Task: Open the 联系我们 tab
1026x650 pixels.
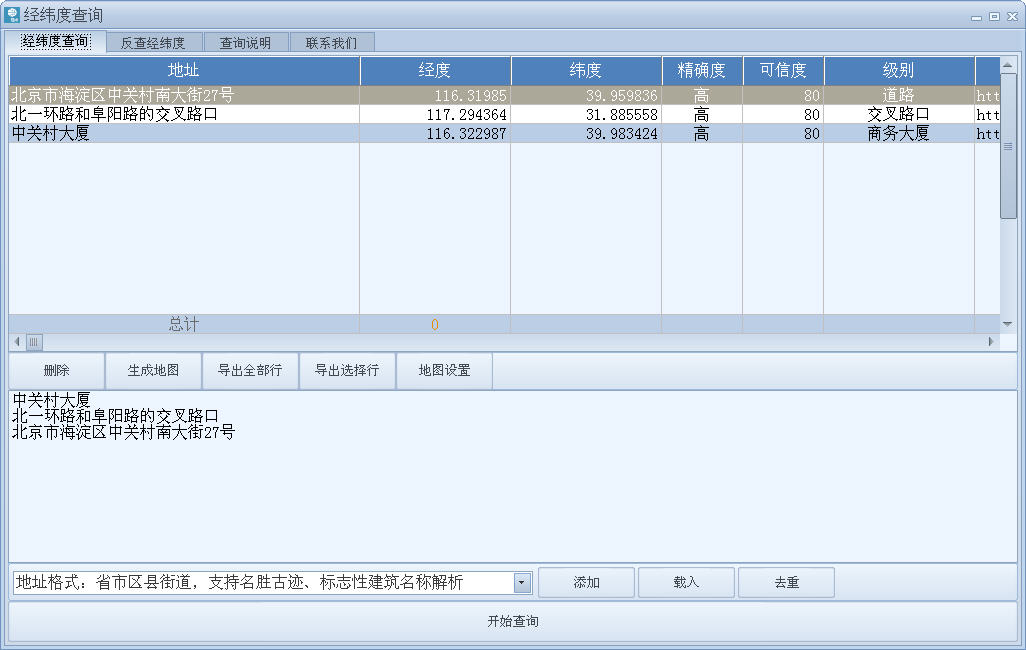Action: pos(332,43)
